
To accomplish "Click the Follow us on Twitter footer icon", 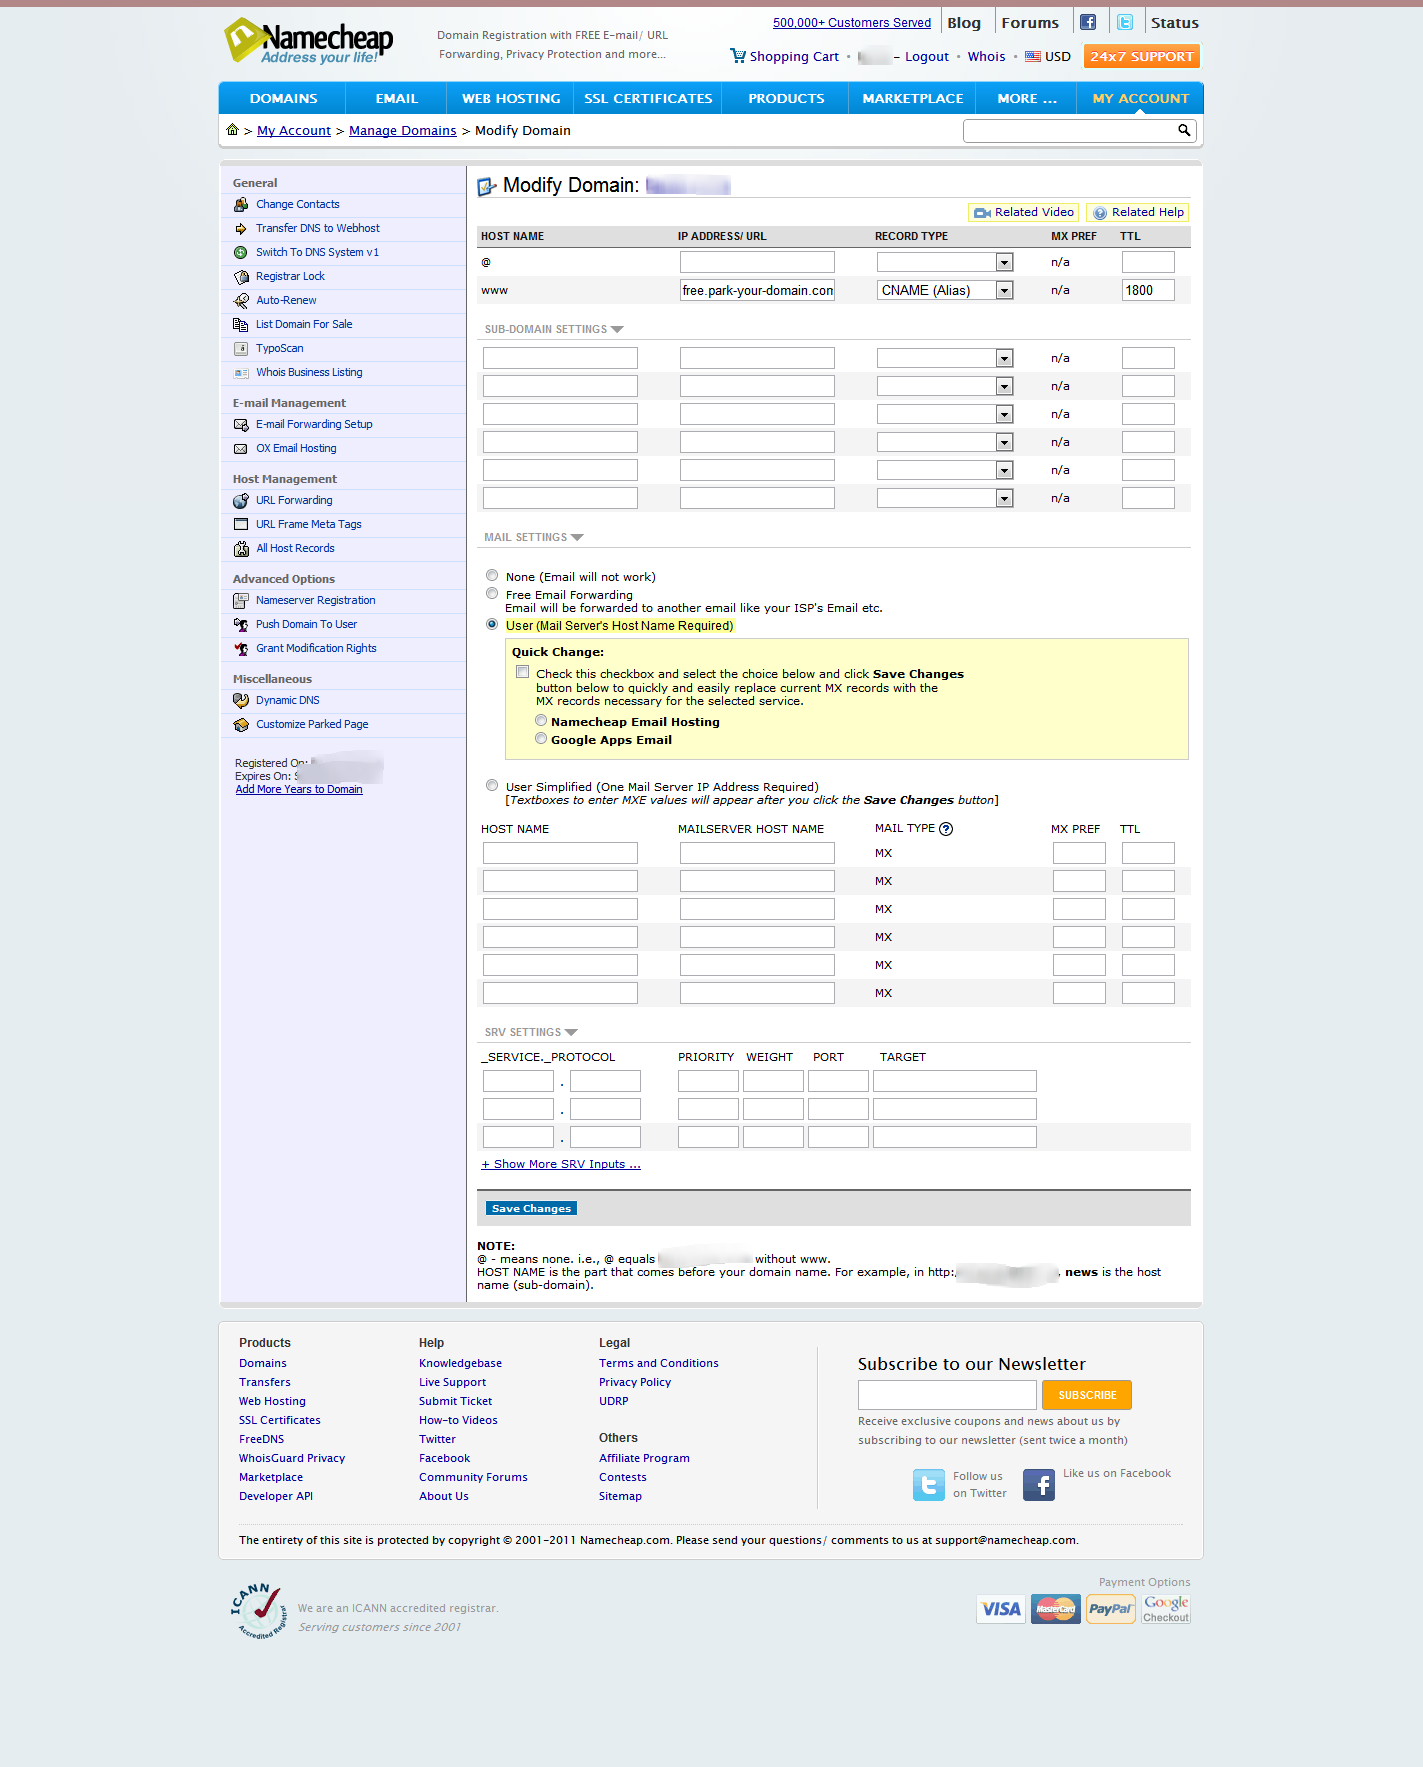I will [929, 1484].
